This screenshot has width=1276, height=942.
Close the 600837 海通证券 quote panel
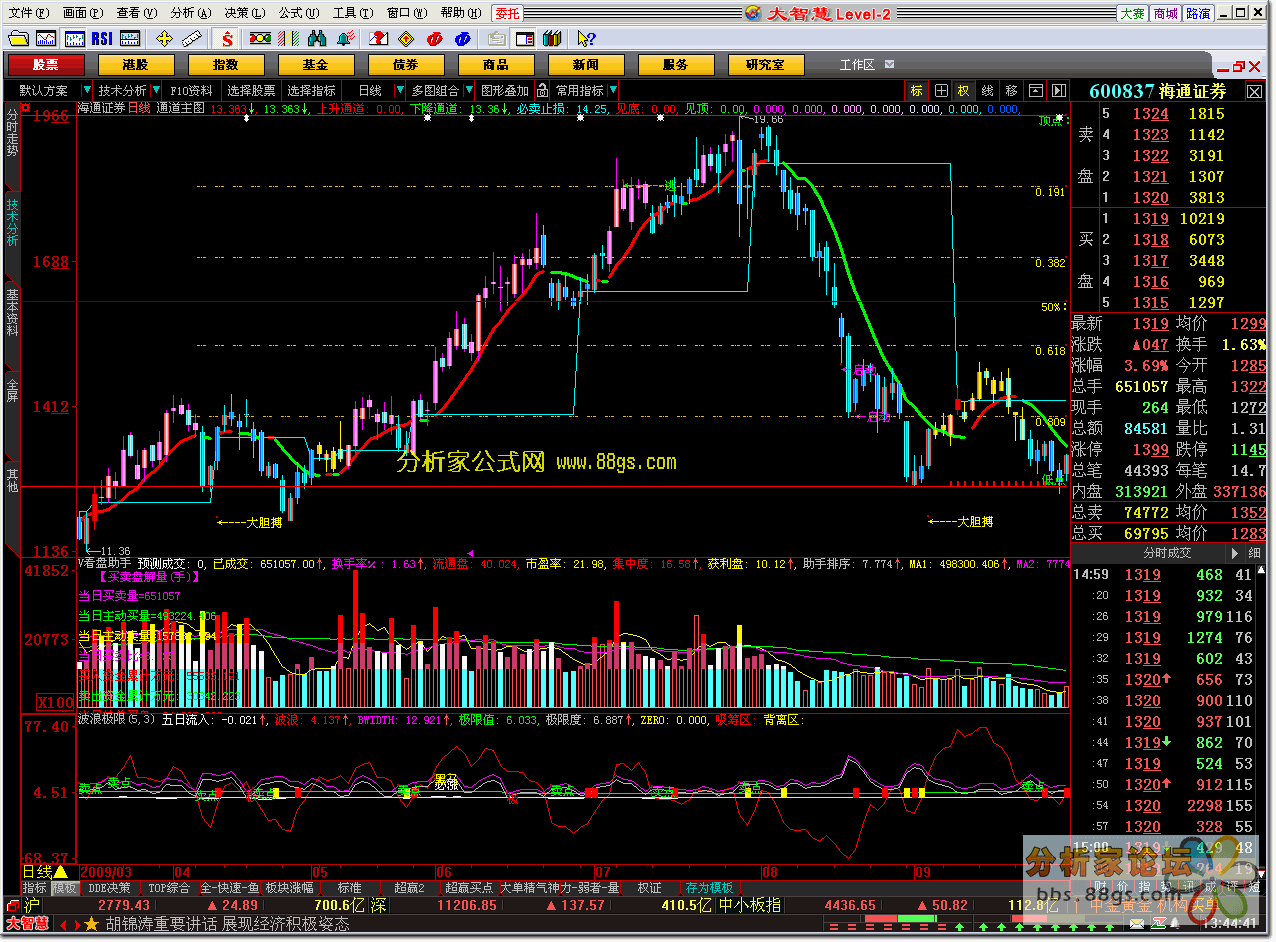point(1254,91)
